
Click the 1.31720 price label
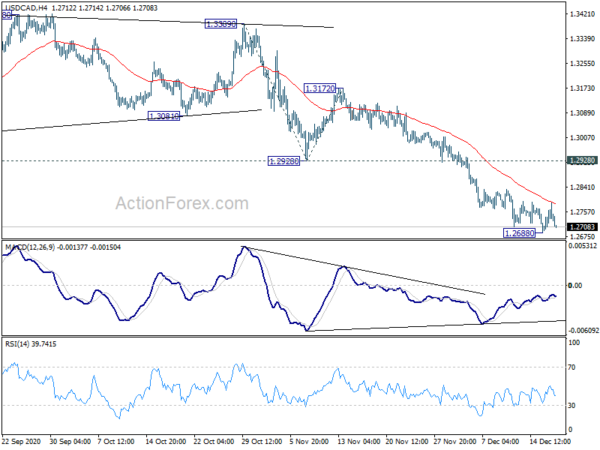tap(320, 89)
